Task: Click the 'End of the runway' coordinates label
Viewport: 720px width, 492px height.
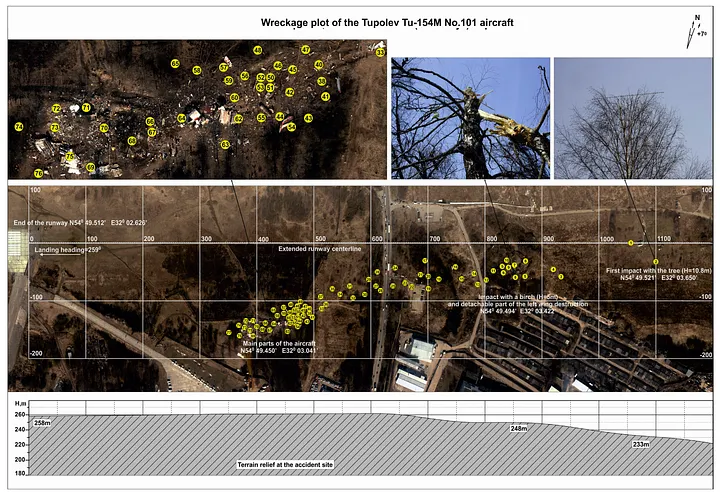Action: coord(80,223)
